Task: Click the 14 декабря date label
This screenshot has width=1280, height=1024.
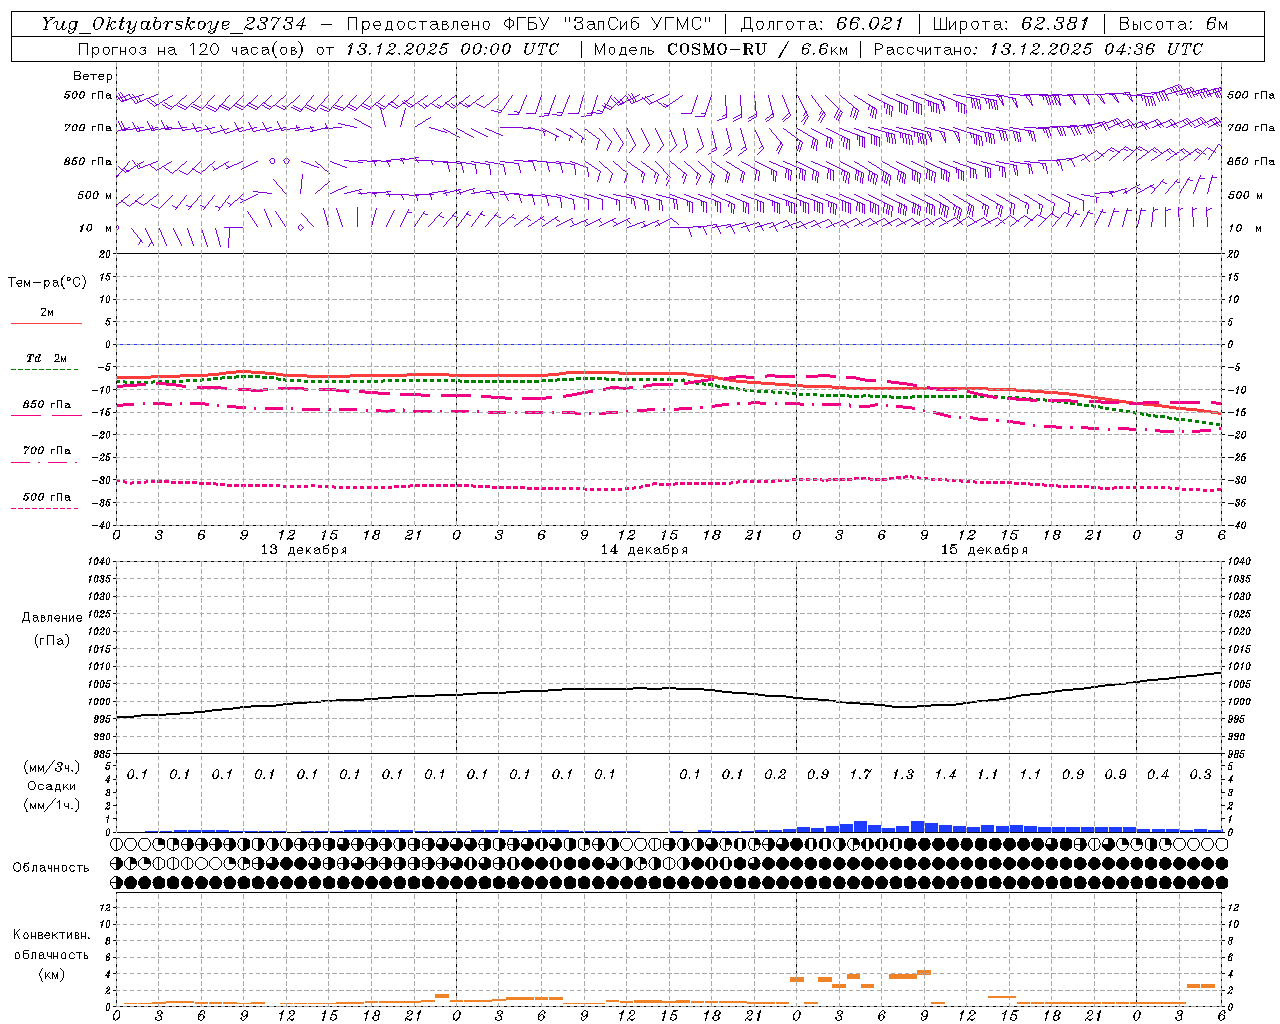Action: click(x=644, y=550)
